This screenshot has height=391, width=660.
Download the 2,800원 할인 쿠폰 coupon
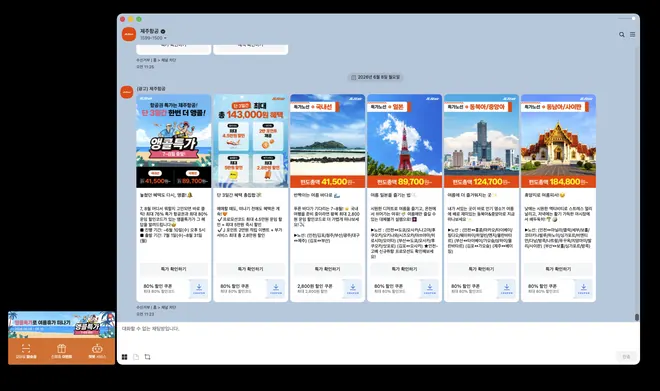click(353, 289)
